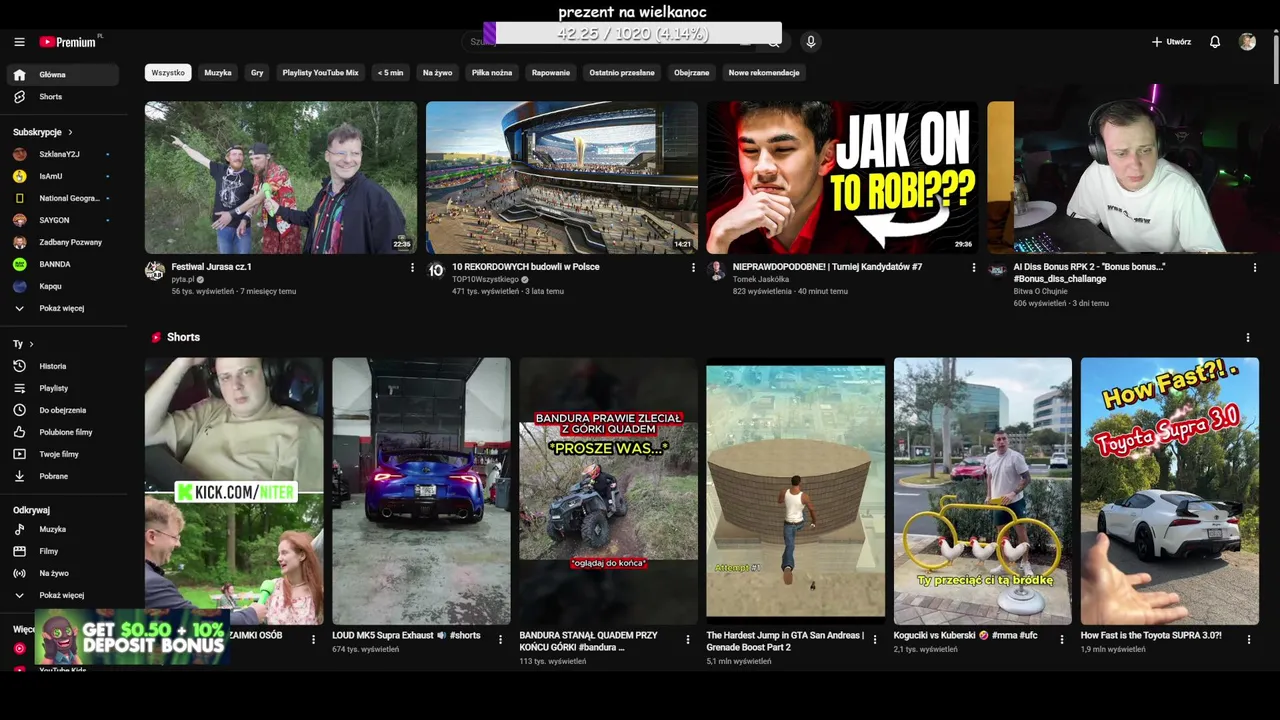
Task: Open NIEPRAWDOPODOBNE Turniej Kandydatów #7 title
Action: [x=827, y=267]
